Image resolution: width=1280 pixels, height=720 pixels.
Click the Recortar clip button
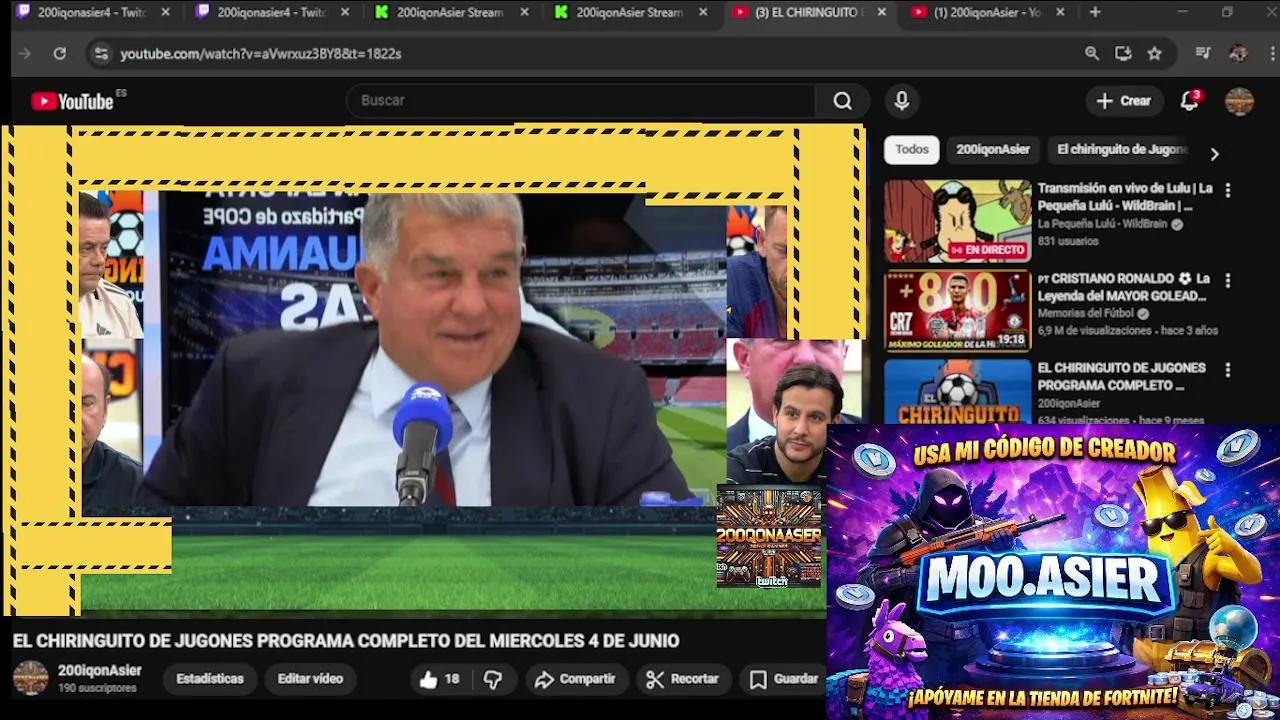click(683, 679)
